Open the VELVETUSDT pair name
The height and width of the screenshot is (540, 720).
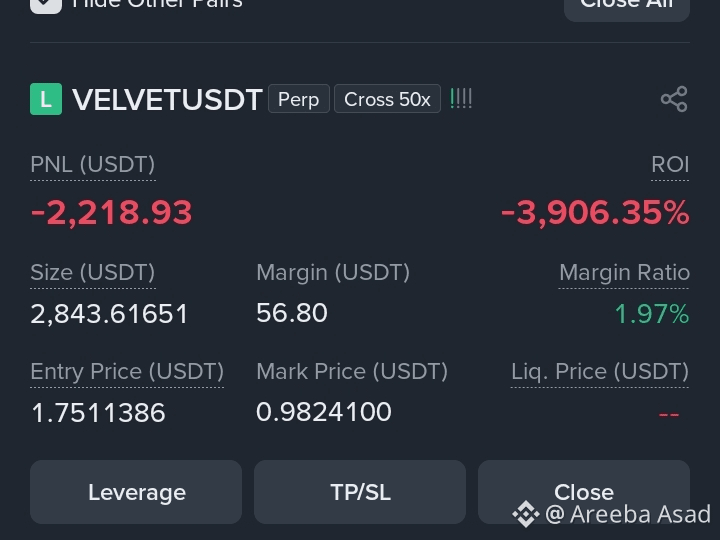point(167,99)
